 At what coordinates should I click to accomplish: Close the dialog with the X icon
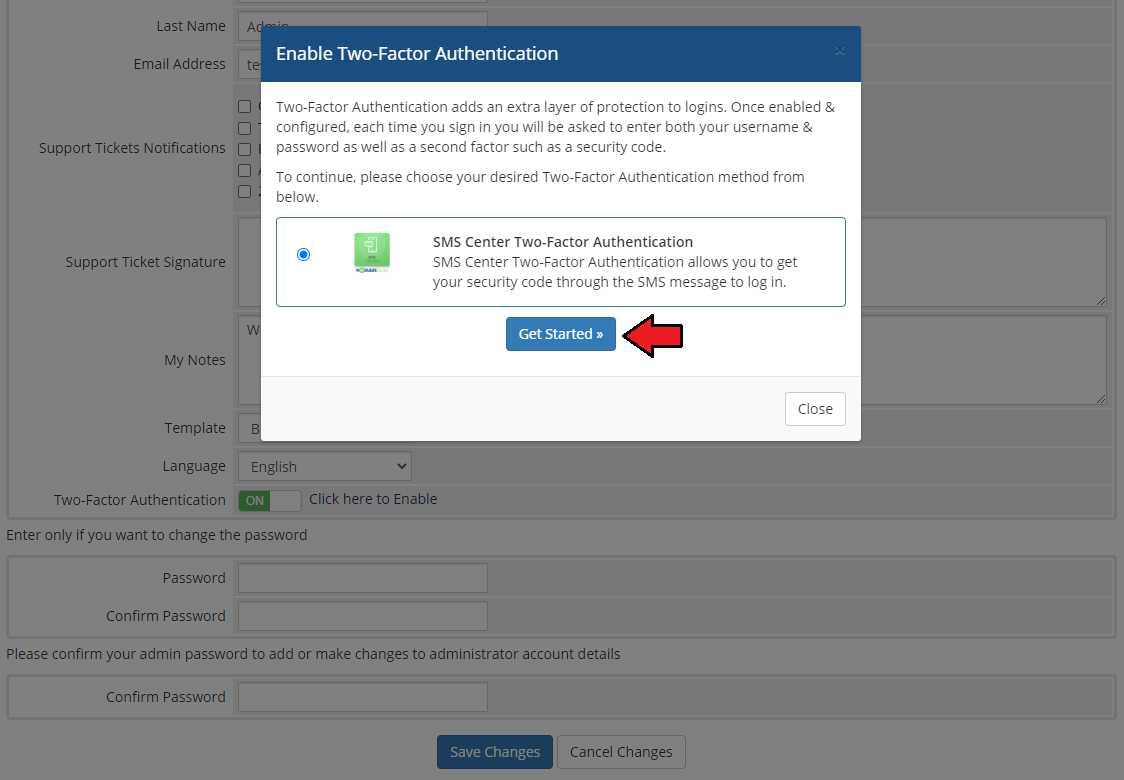(839, 51)
